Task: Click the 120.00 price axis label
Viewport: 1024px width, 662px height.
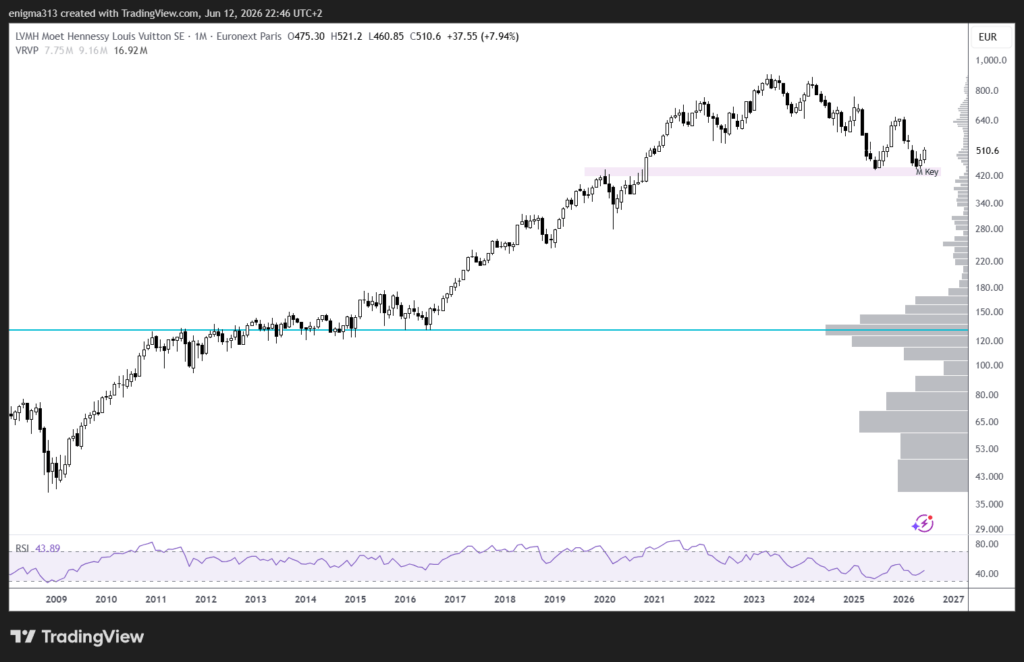Action: coord(989,341)
